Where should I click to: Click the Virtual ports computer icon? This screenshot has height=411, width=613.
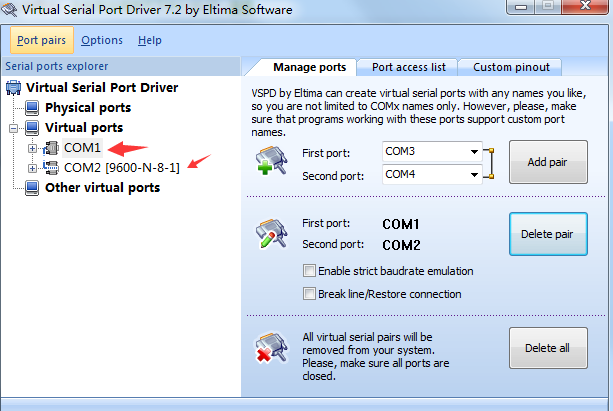coord(32,128)
